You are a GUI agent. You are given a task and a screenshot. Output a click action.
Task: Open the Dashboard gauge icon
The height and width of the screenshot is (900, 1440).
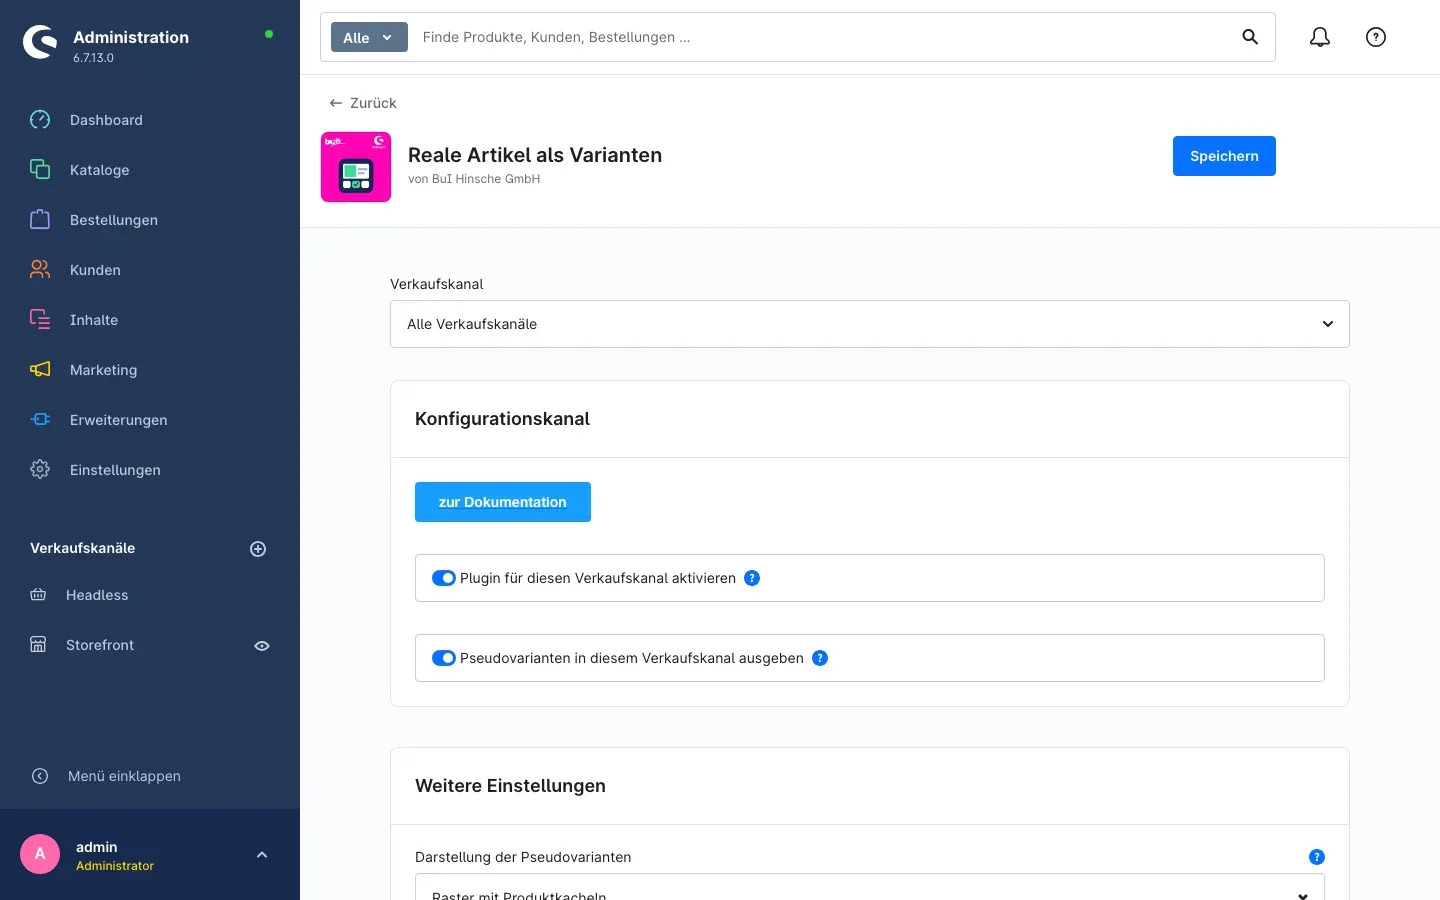pyautogui.click(x=40, y=120)
